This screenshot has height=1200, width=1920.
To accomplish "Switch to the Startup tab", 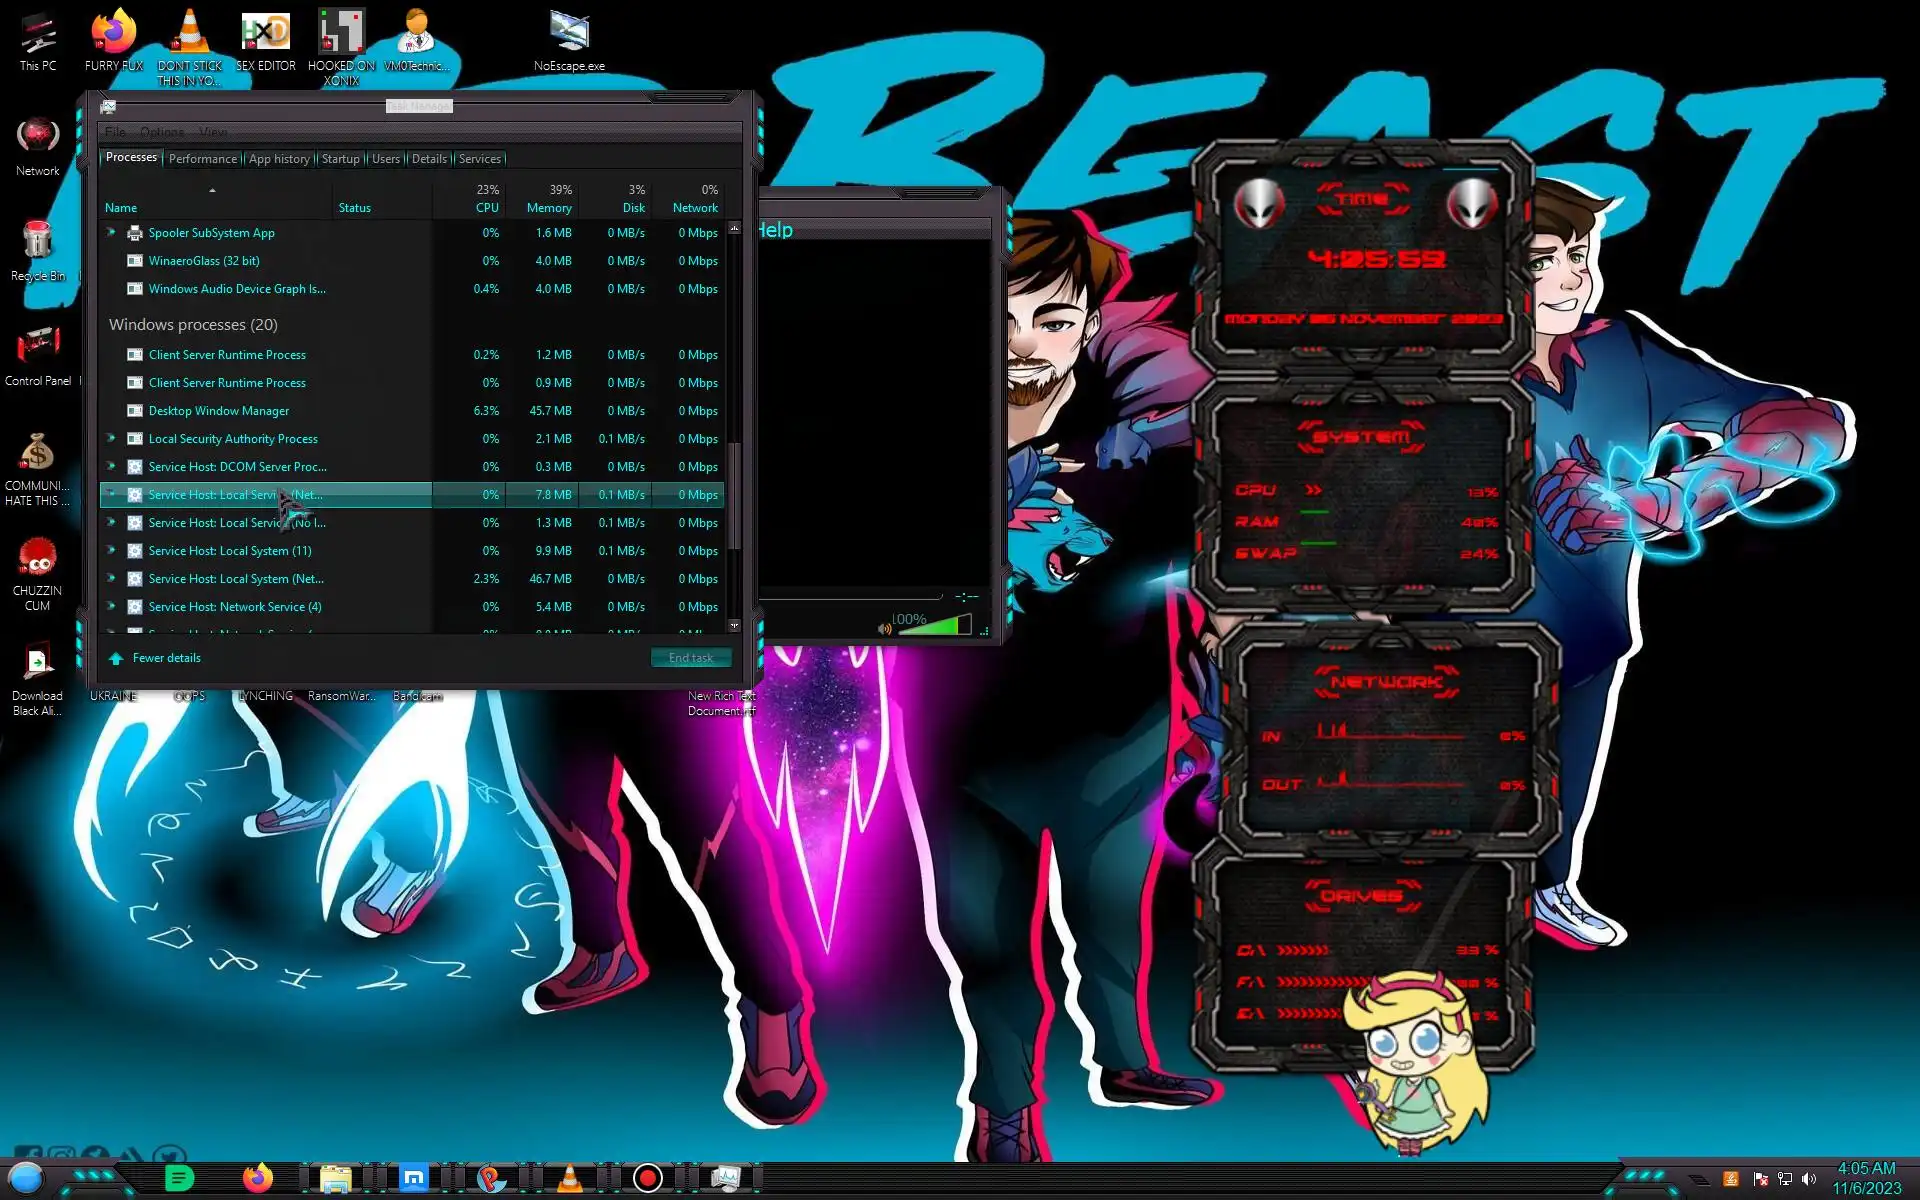I will click(340, 158).
